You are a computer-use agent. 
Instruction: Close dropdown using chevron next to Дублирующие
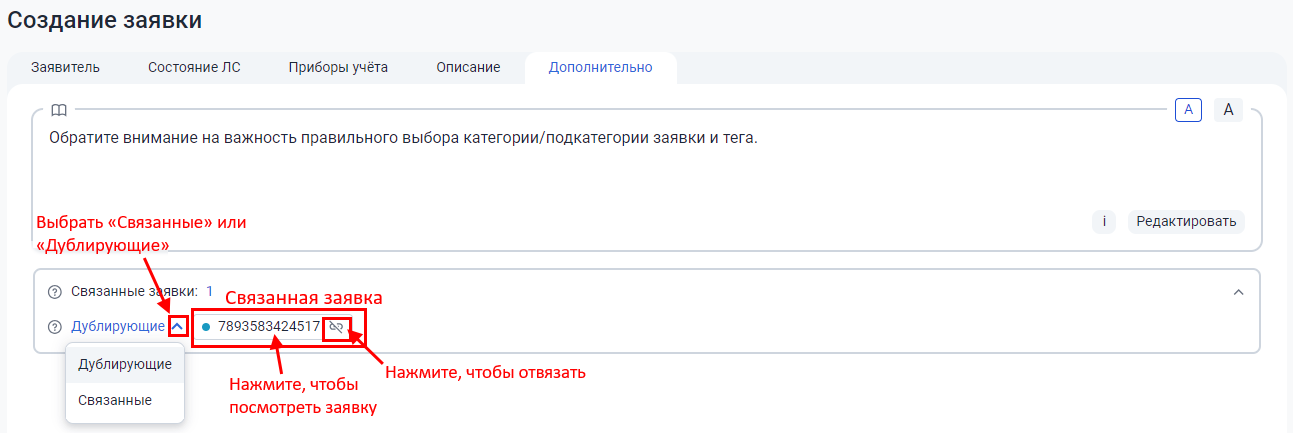(x=177, y=326)
